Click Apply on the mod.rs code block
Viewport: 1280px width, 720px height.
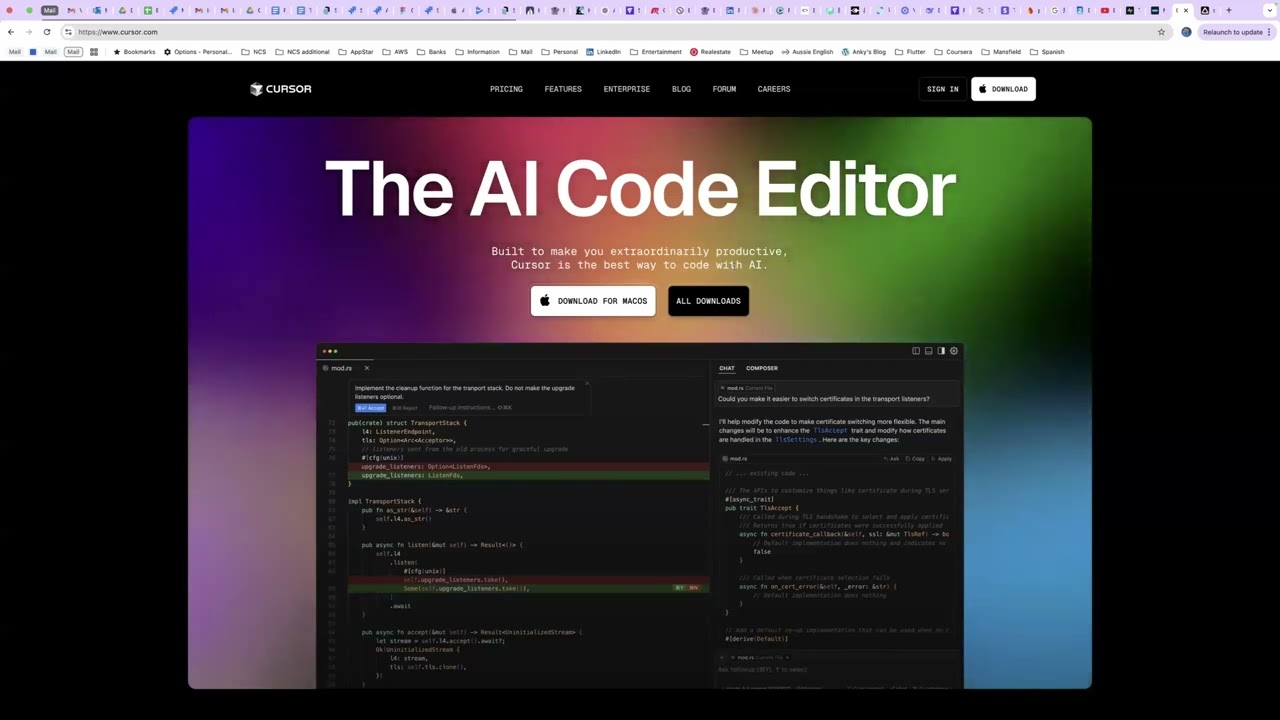coord(942,459)
